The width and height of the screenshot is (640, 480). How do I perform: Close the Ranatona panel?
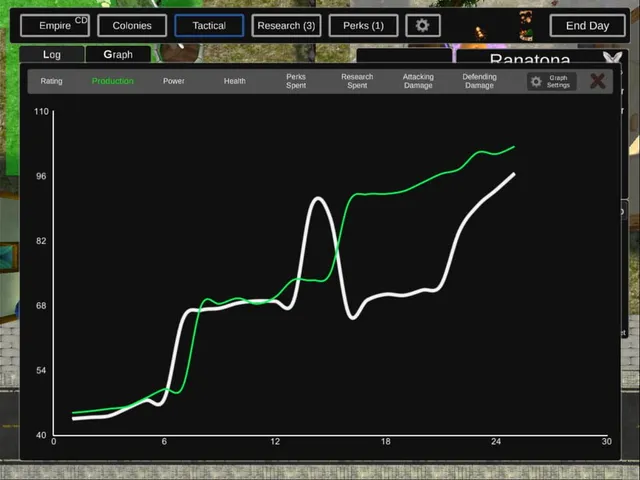(x=613, y=58)
